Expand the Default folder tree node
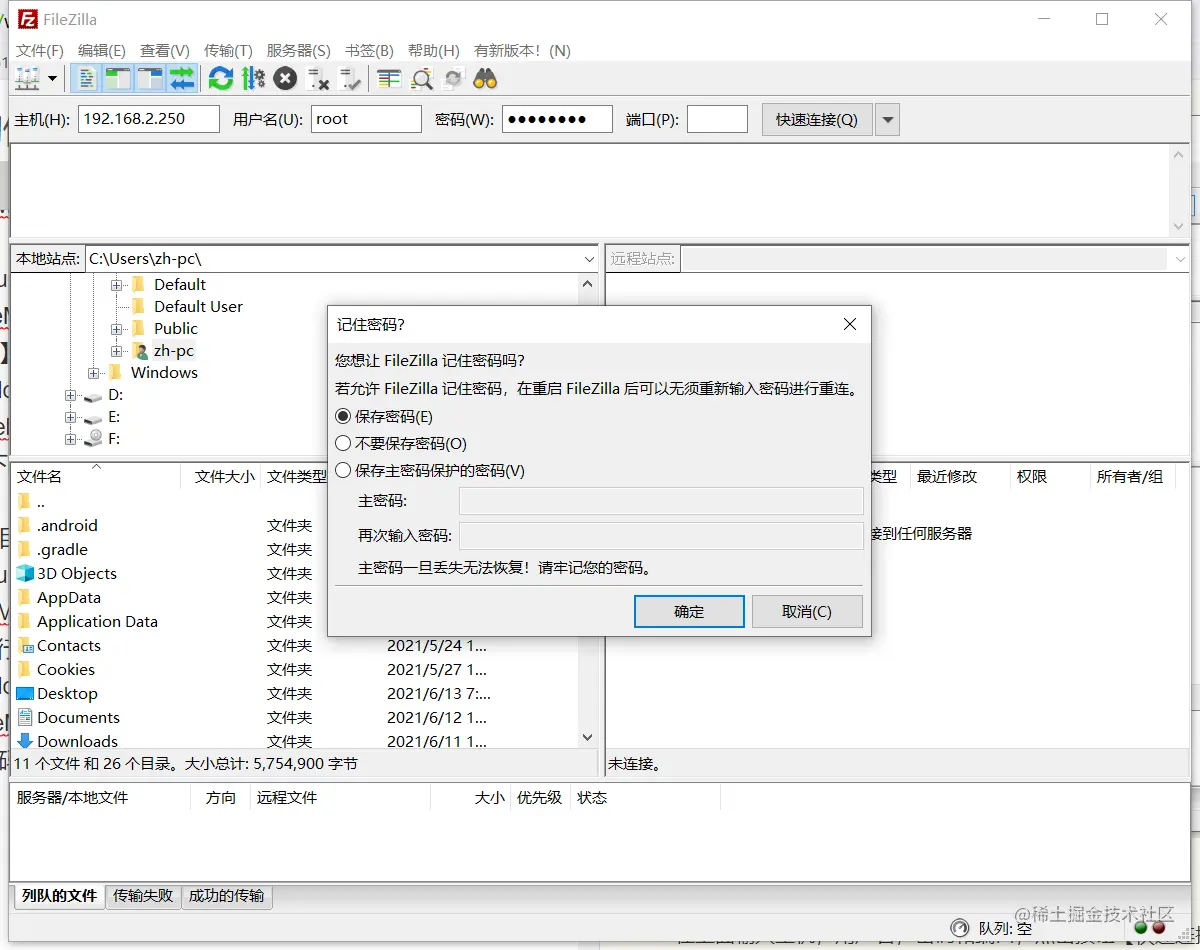1200x950 pixels. 117,285
